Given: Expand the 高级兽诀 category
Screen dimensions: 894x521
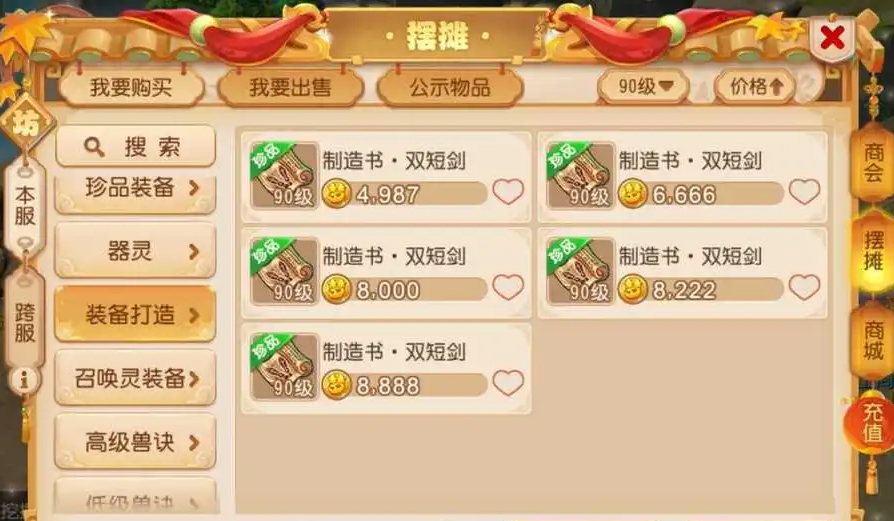Looking at the screenshot, I should click(135, 442).
